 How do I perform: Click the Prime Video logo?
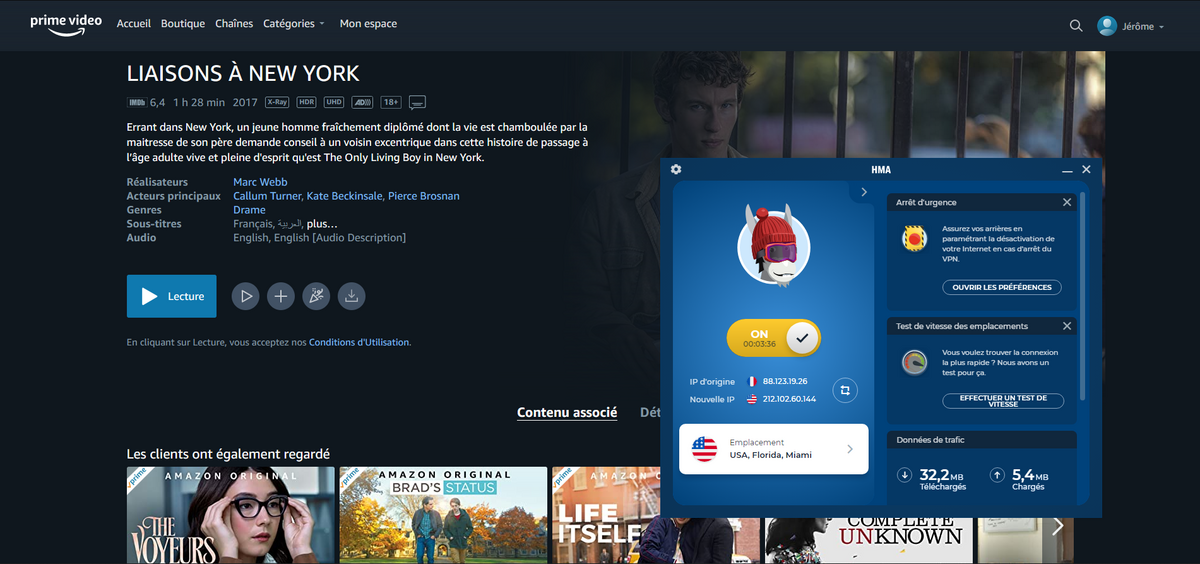click(66, 24)
